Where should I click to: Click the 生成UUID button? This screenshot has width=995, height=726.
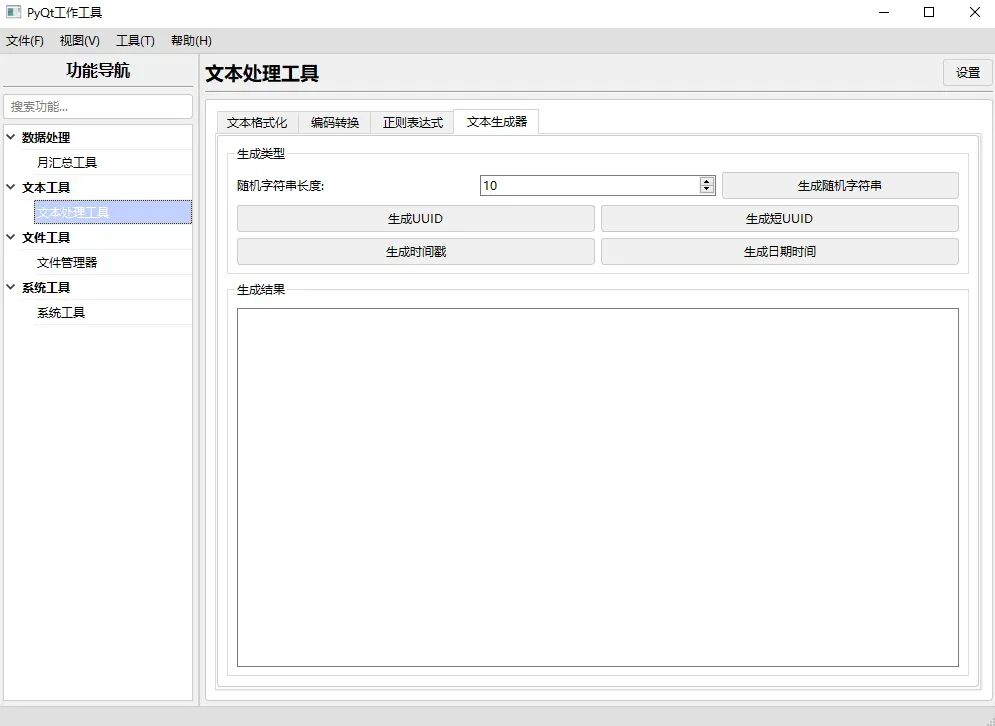click(x=416, y=218)
